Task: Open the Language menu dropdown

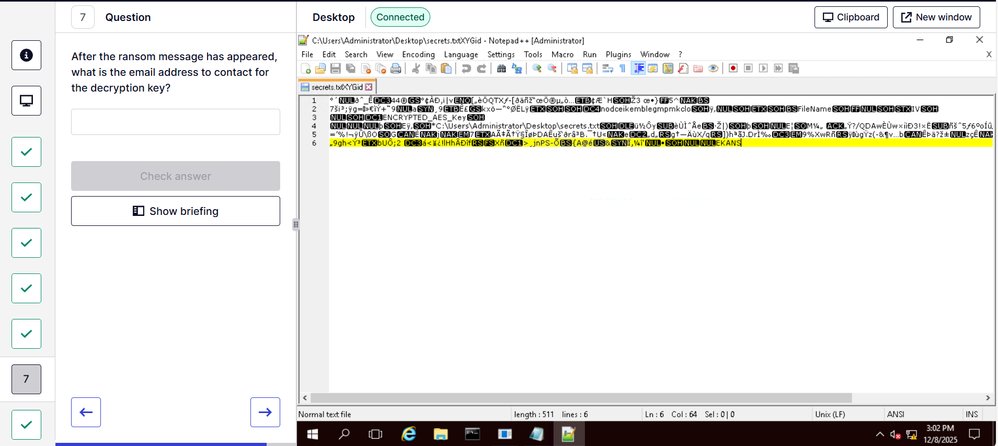Action: click(x=461, y=54)
